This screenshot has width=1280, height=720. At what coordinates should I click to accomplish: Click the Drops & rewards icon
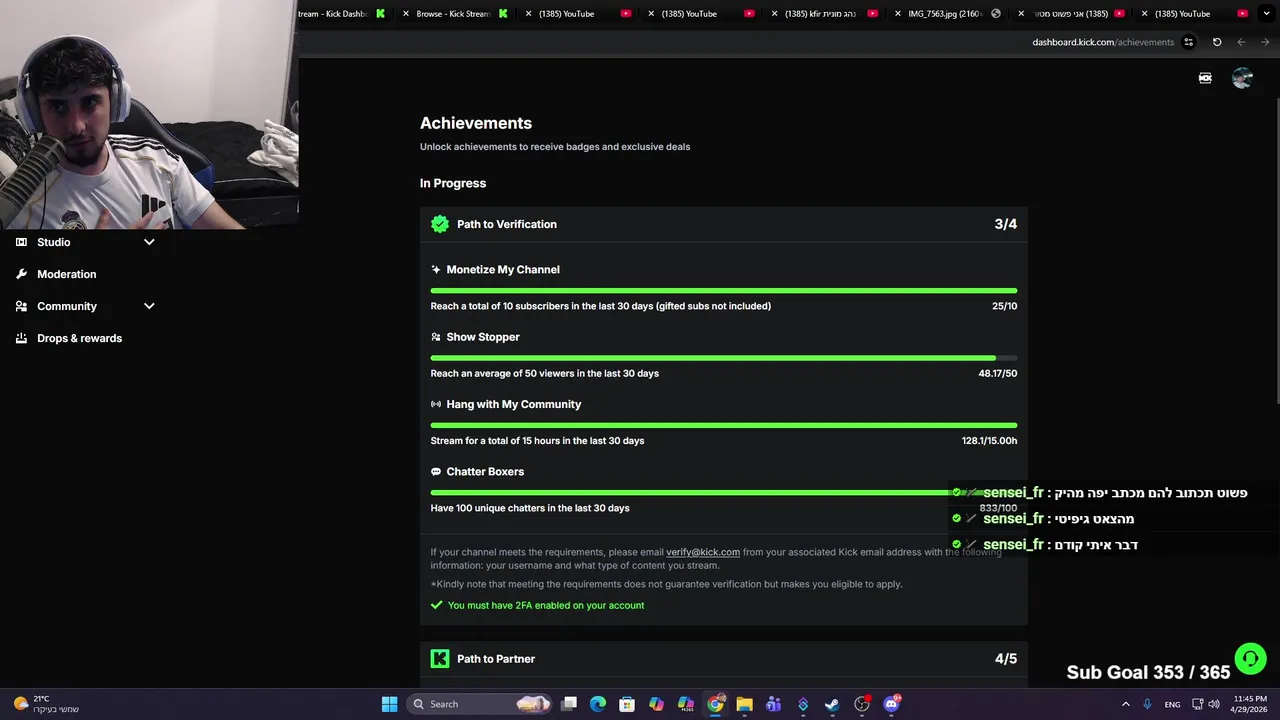(21, 338)
